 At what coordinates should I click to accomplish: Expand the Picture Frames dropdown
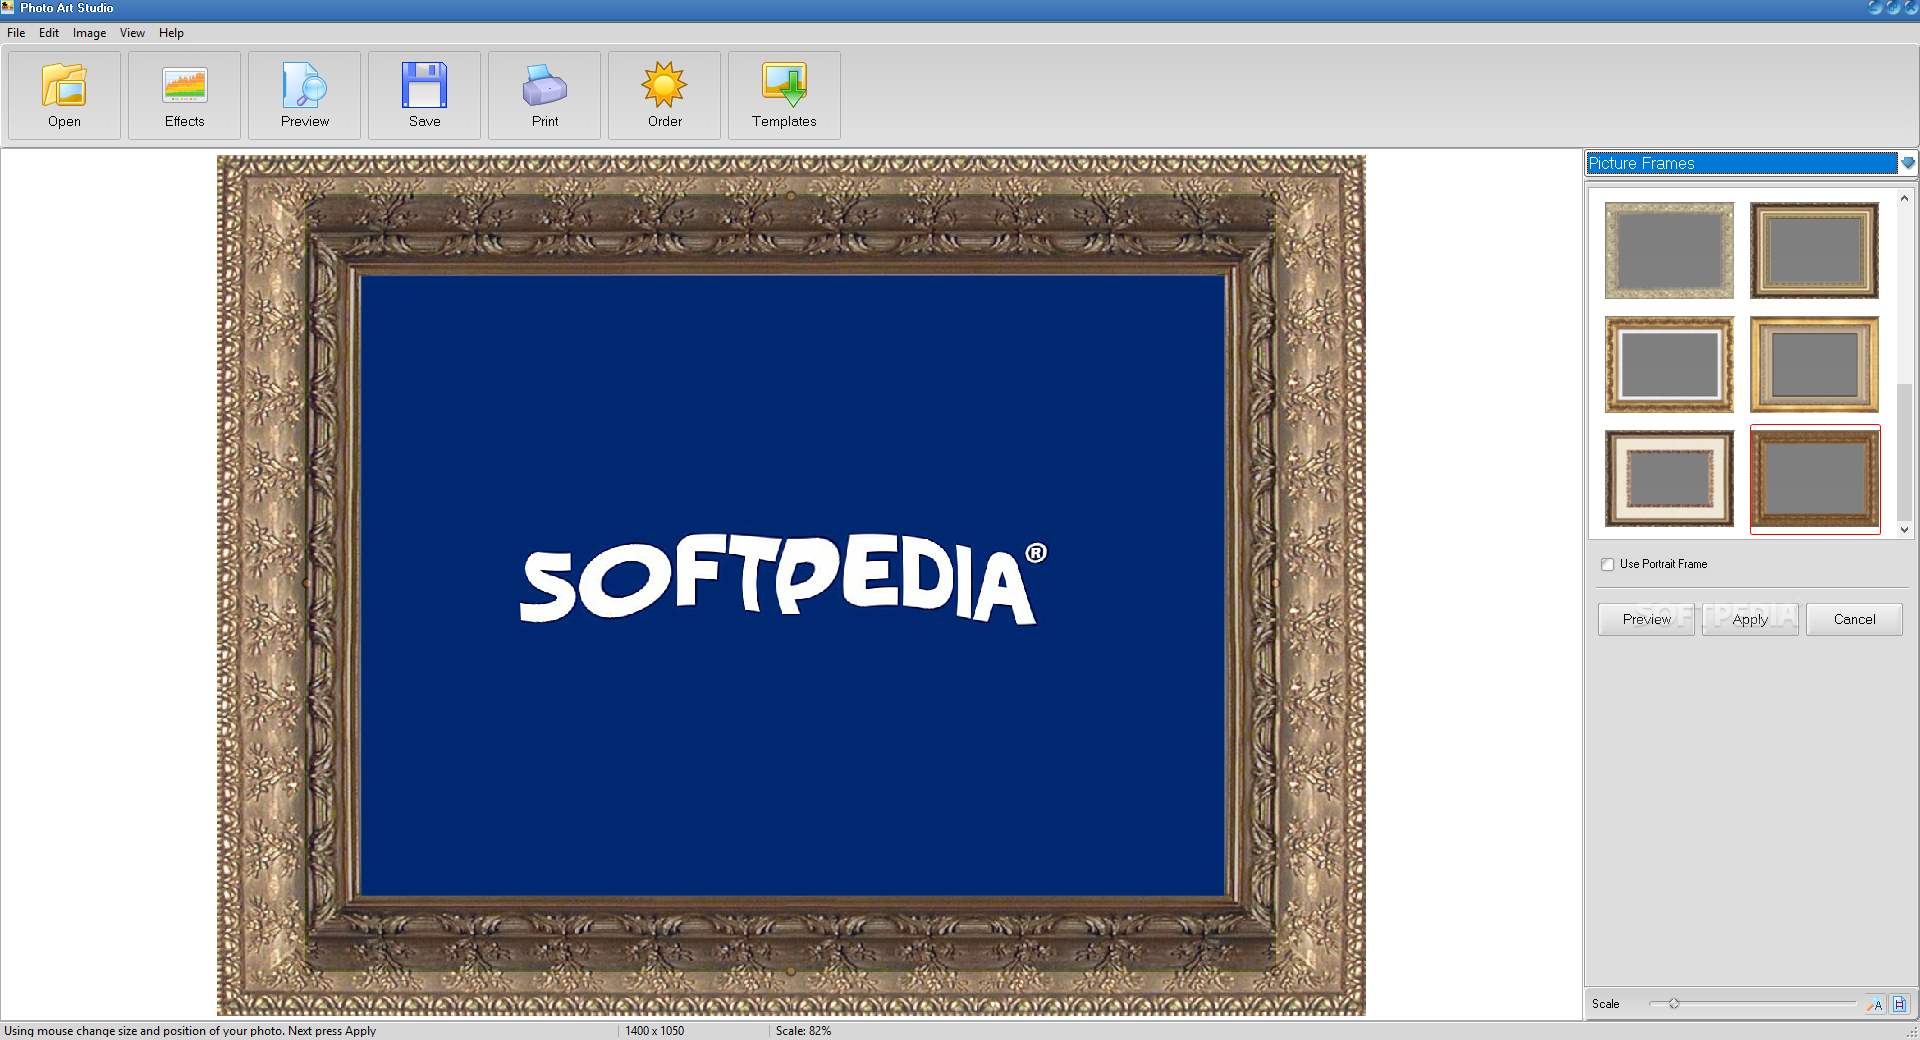coord(1908,163)
